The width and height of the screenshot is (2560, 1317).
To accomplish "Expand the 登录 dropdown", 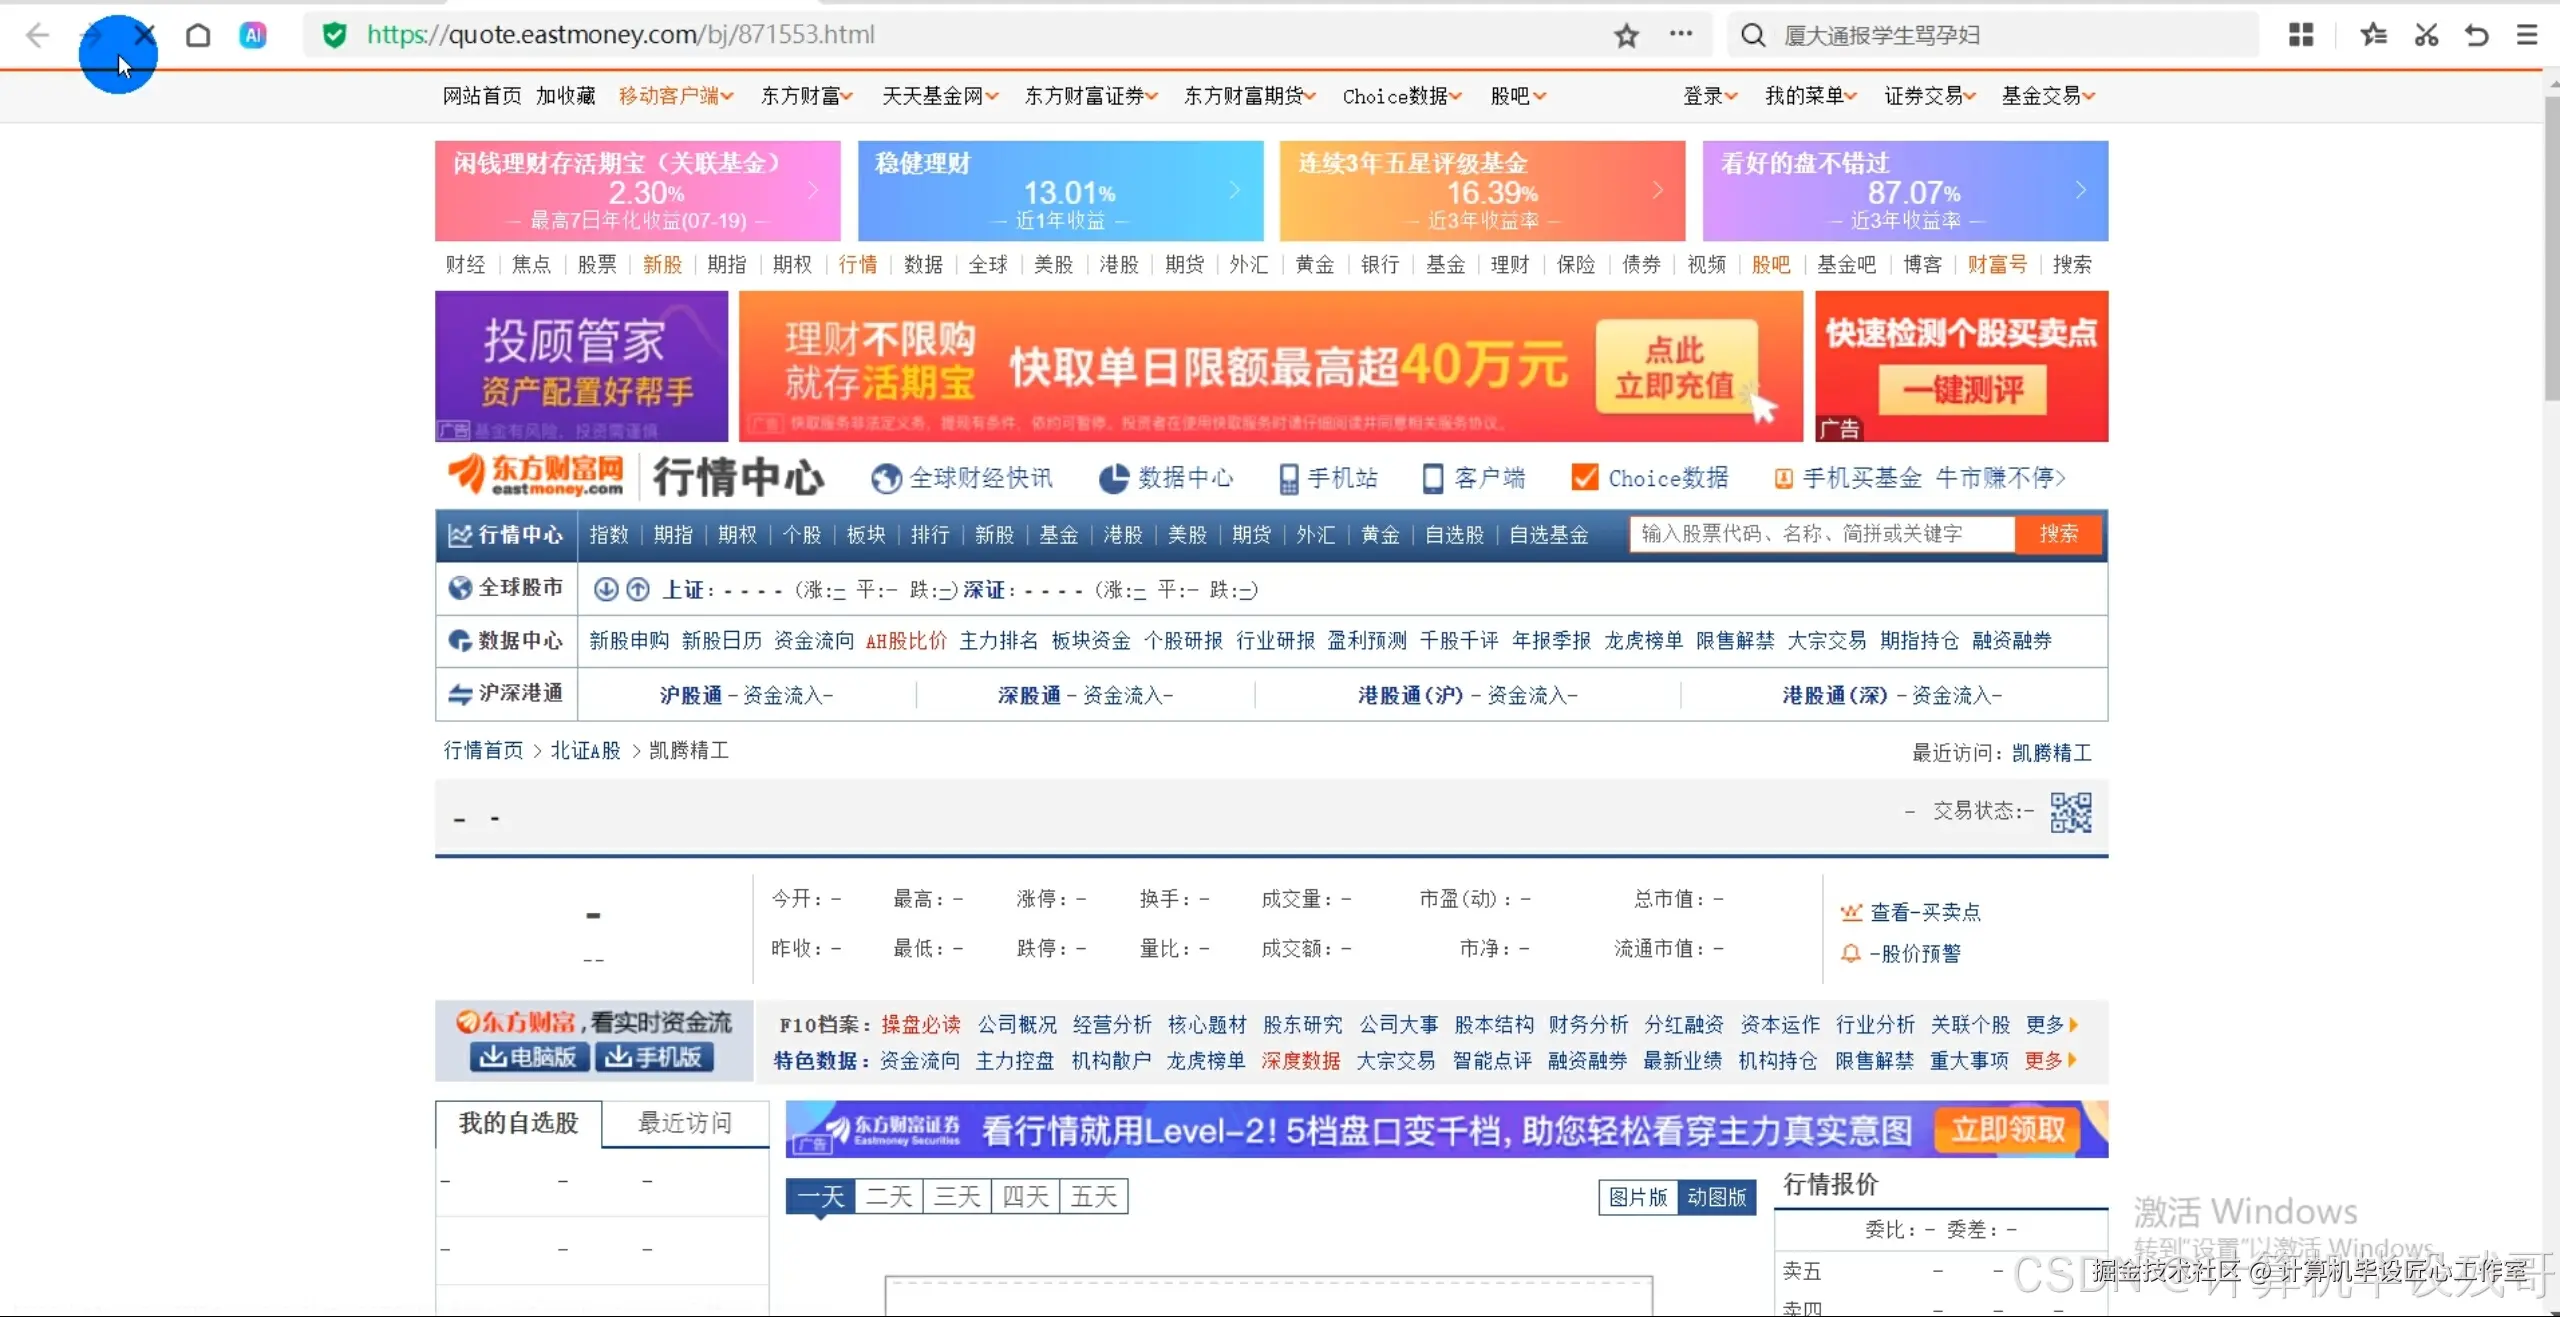I will (1710, 96).
